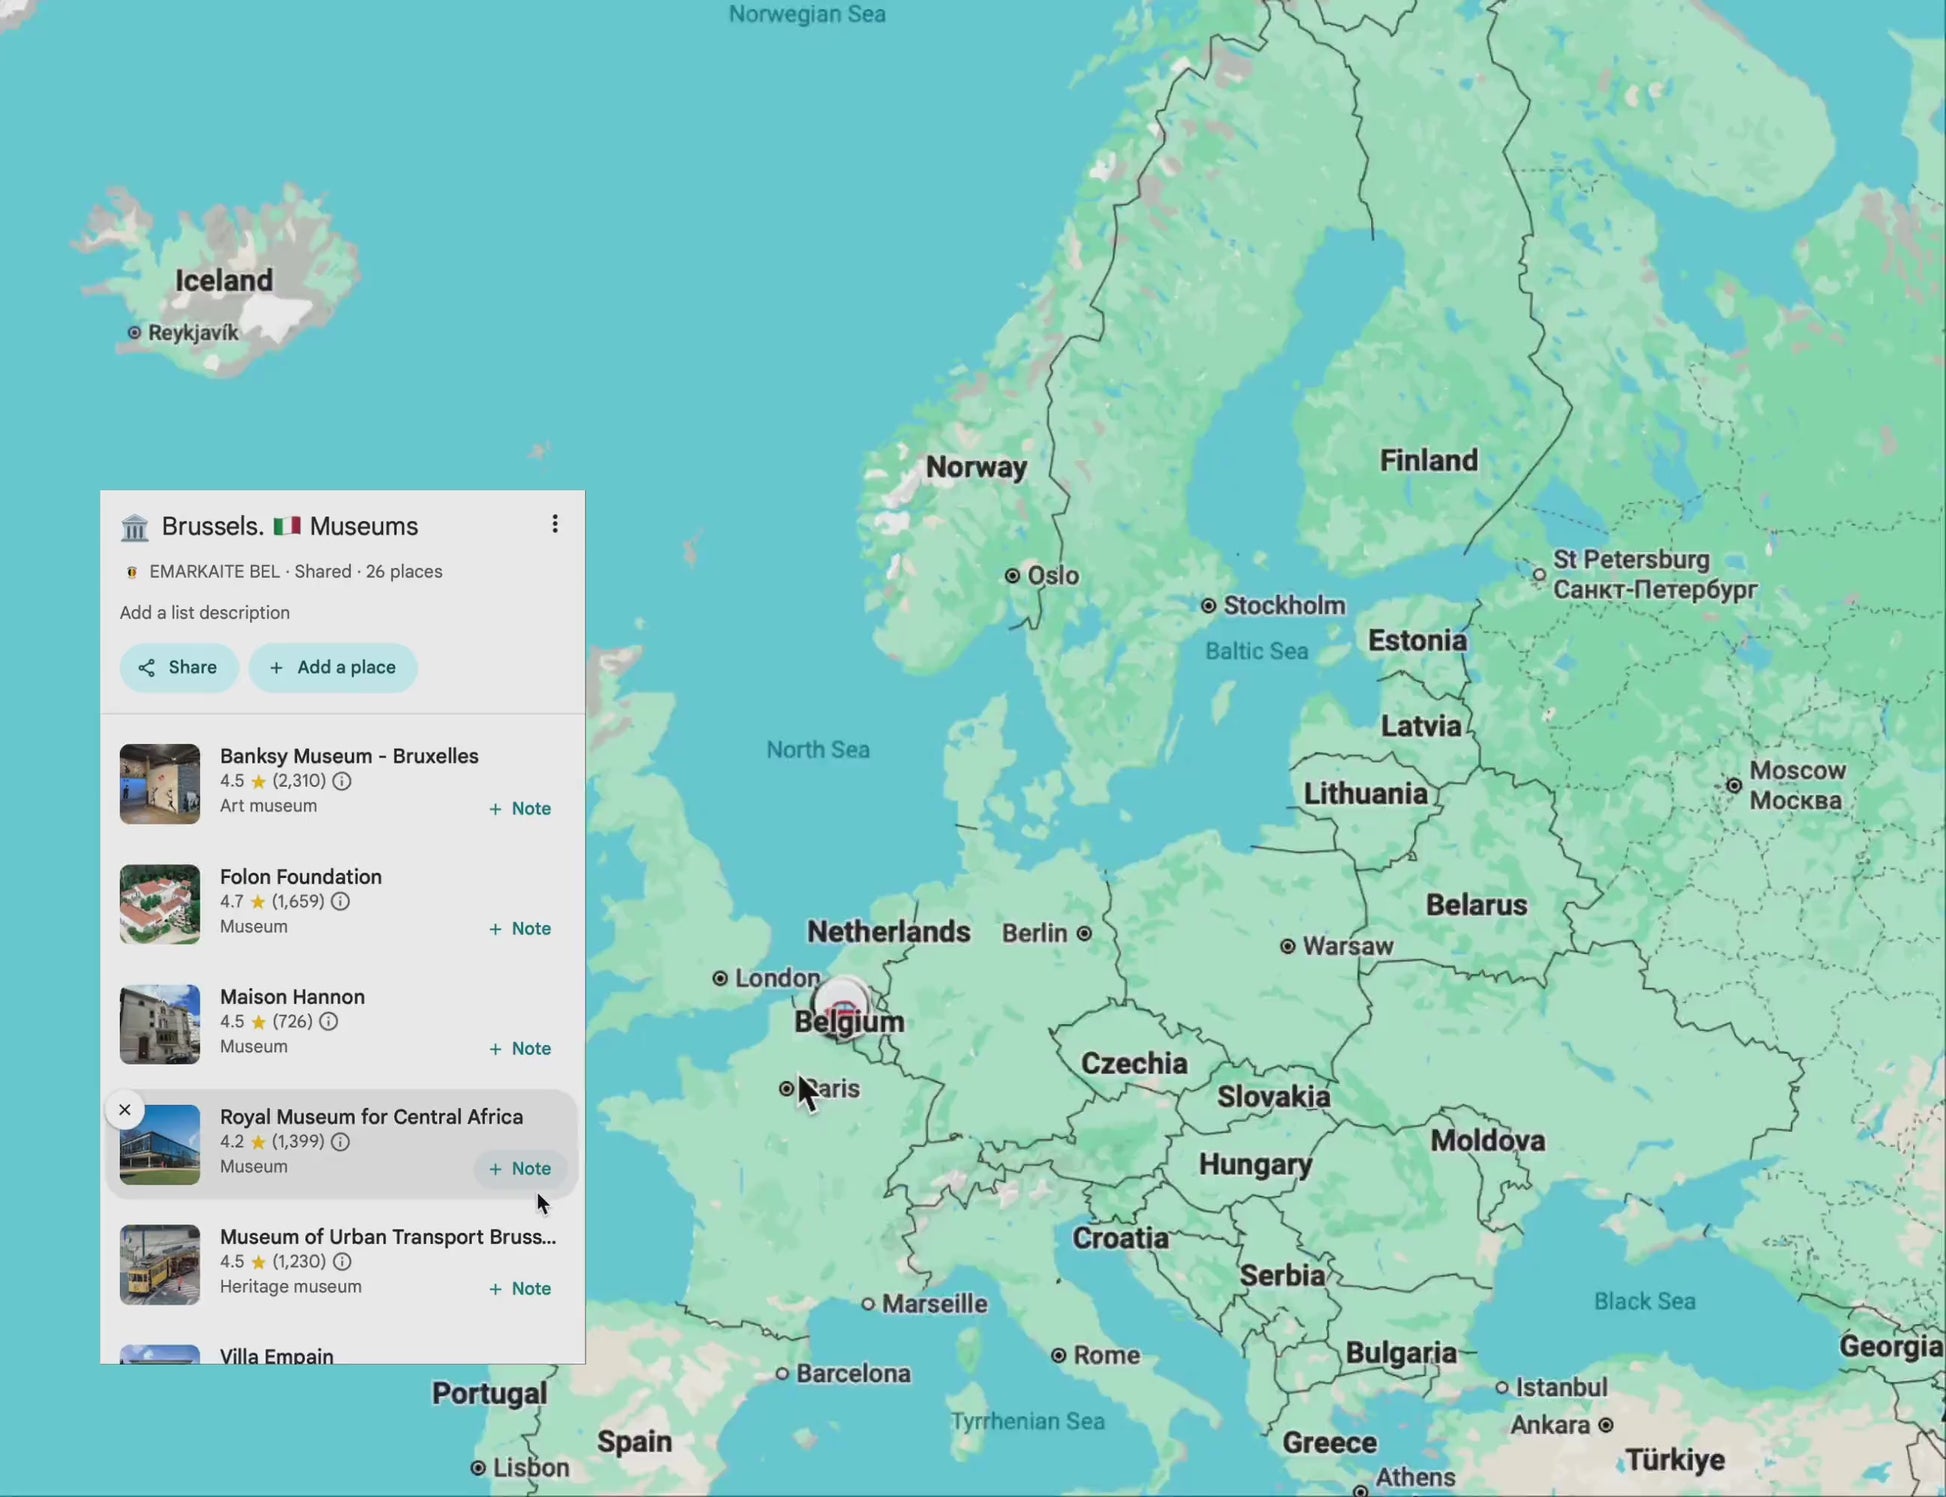1946x1497 pixels.
Task: Remove Royal Museum for Central Africa entry
Action: (x=125, y=1109)
